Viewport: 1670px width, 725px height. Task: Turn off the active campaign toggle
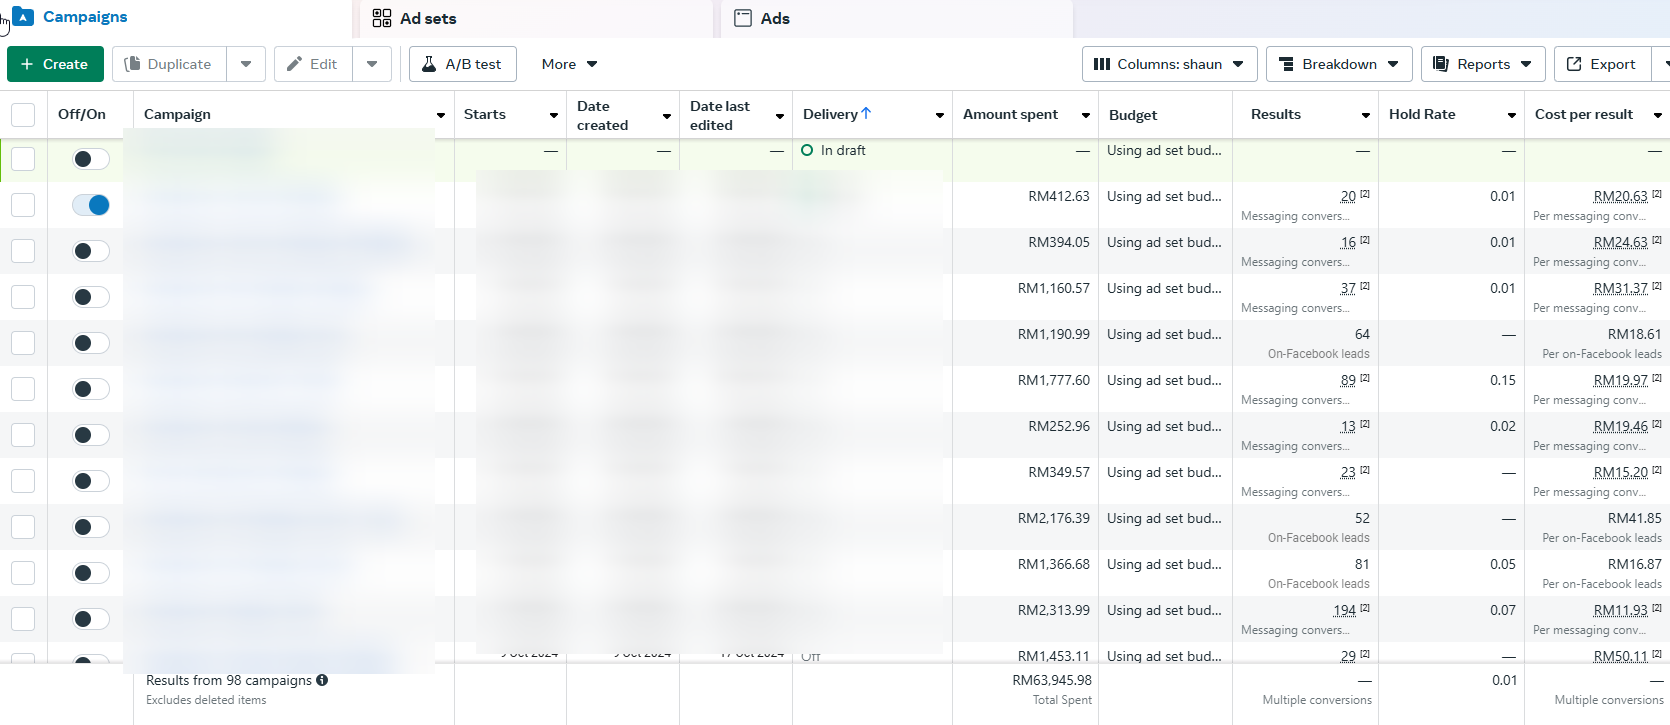pos(91,205)
